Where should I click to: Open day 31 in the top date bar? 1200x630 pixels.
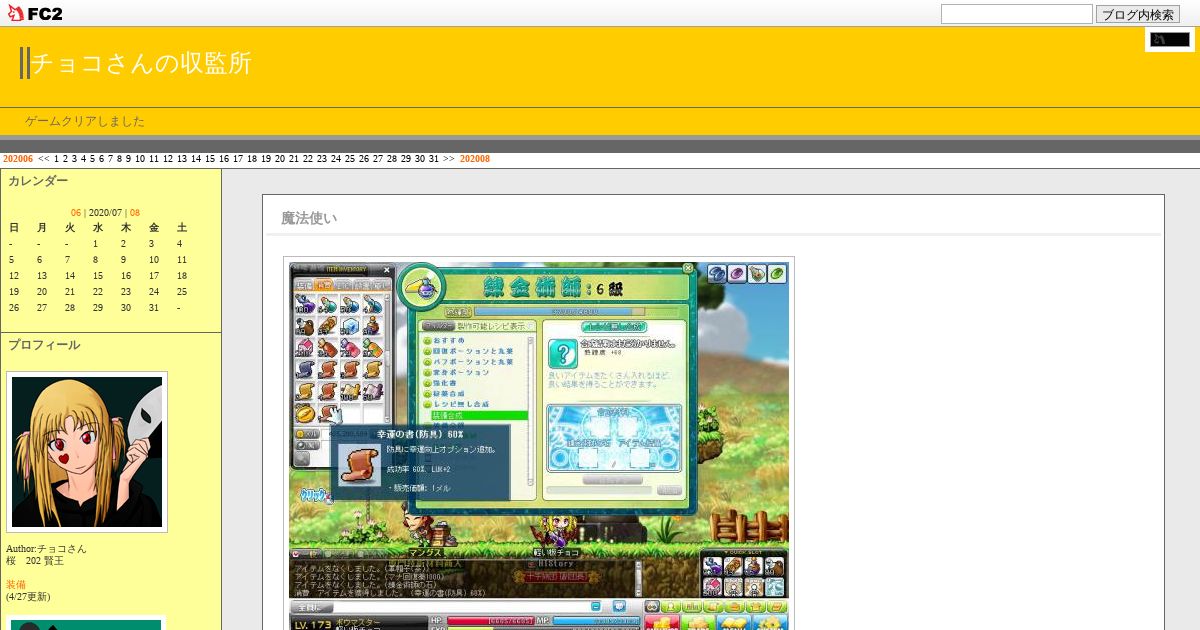point(434,159)
